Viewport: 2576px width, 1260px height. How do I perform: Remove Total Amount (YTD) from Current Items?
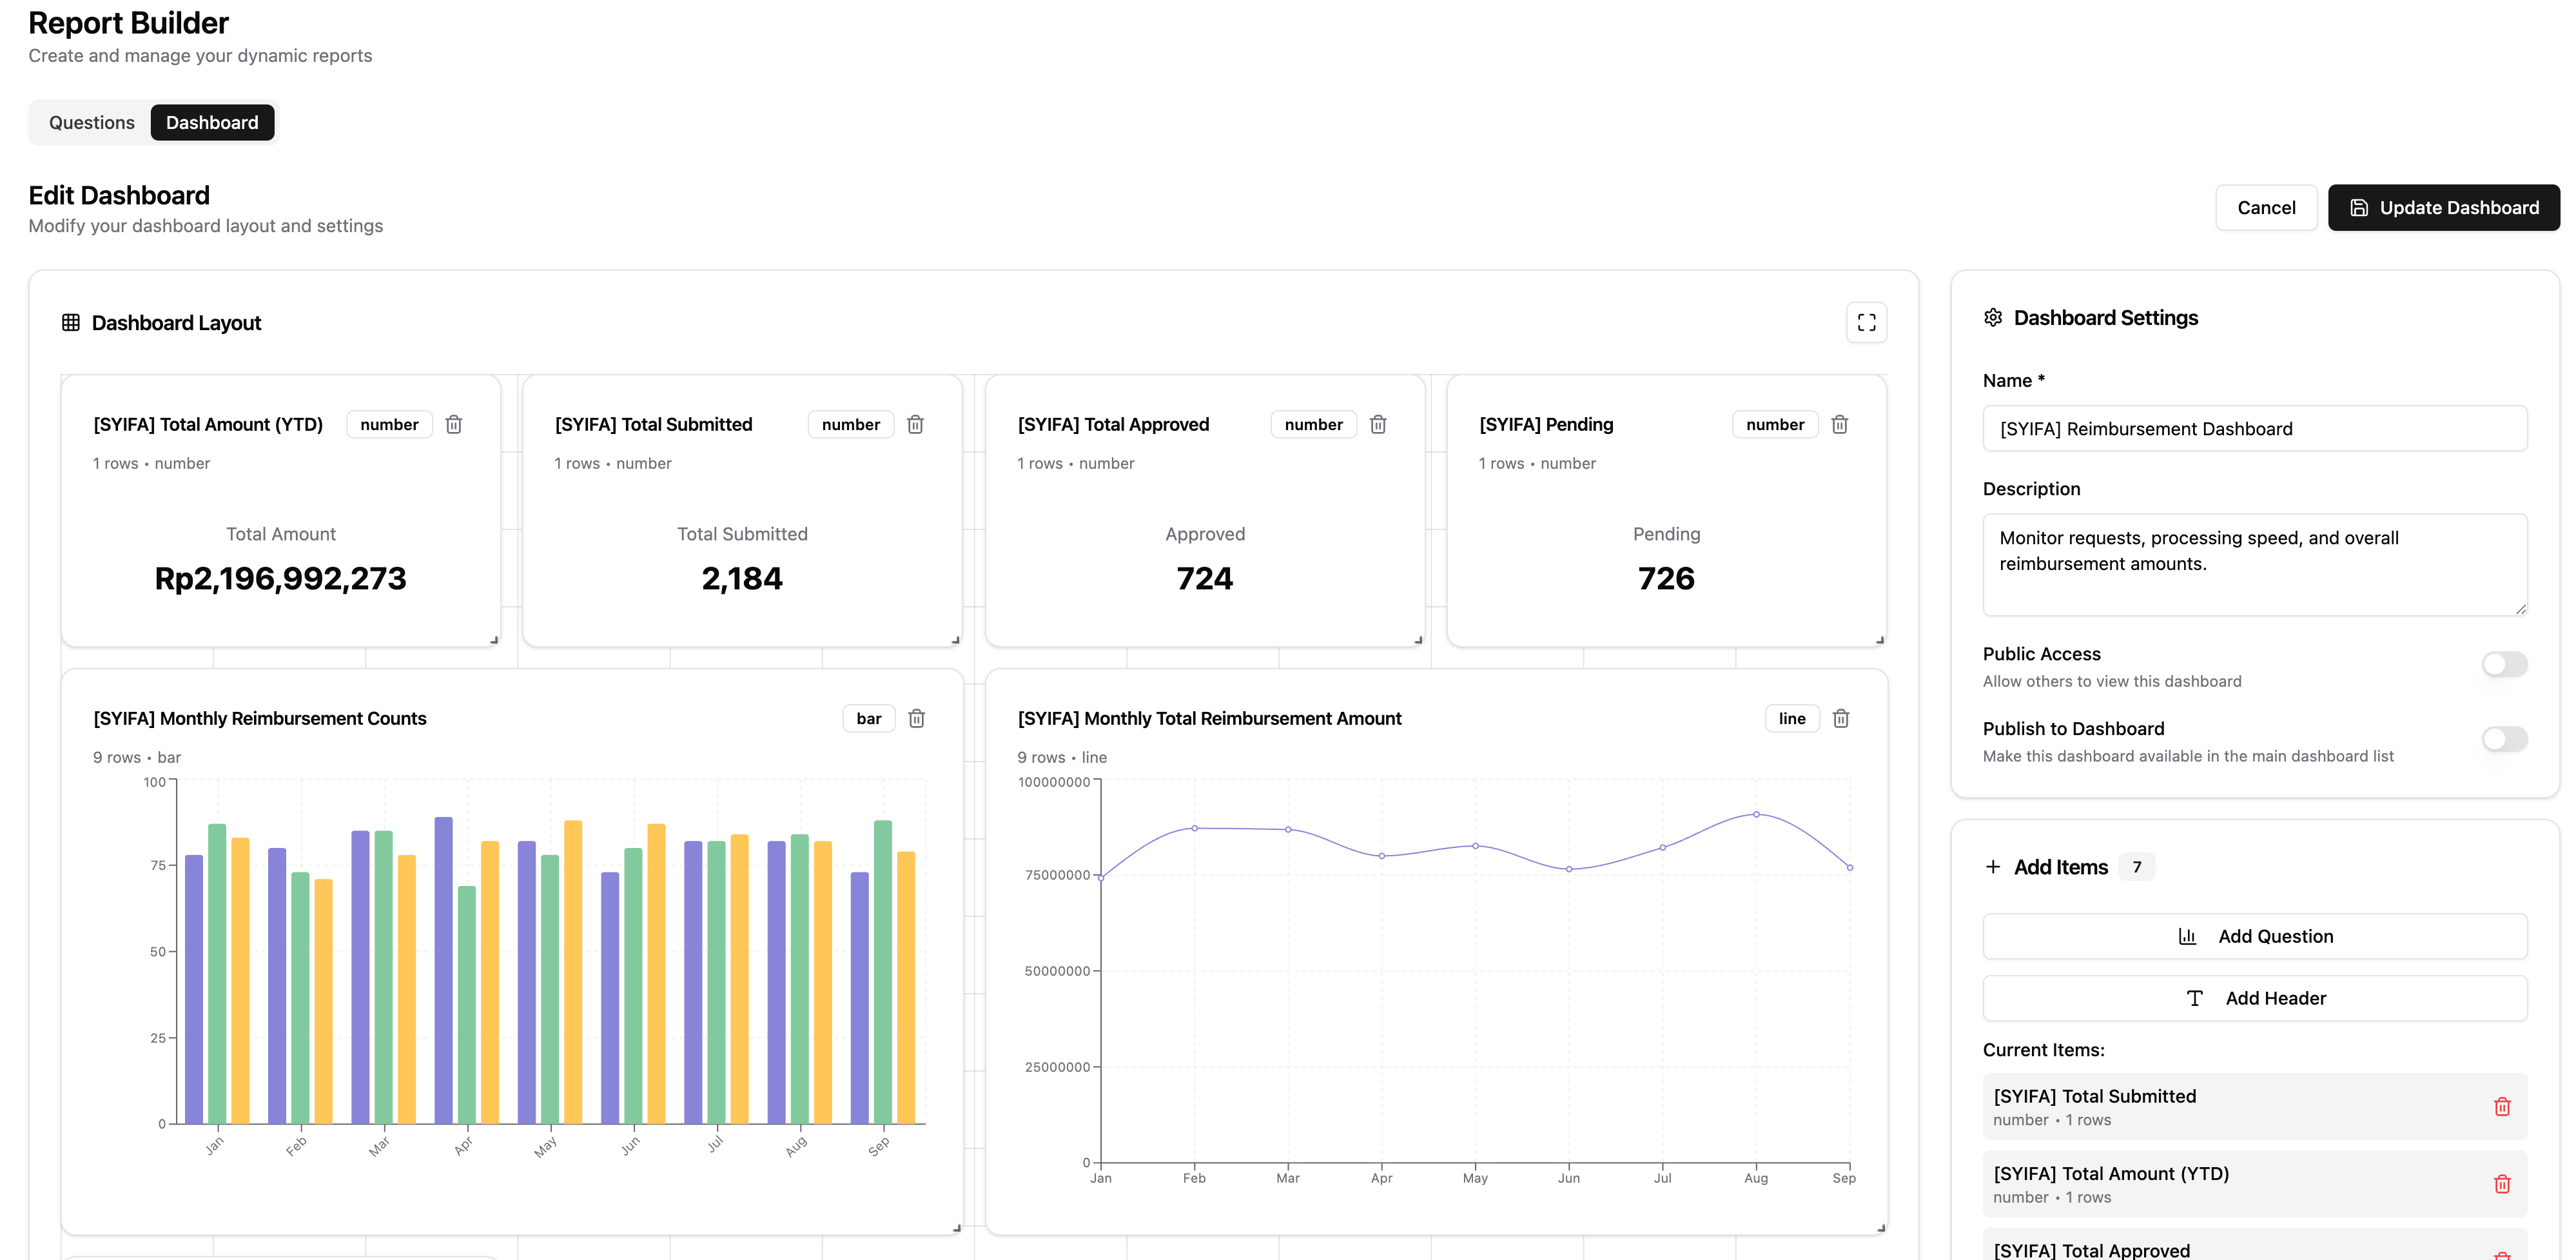pyautogui.click(x=2502, y=1184)
